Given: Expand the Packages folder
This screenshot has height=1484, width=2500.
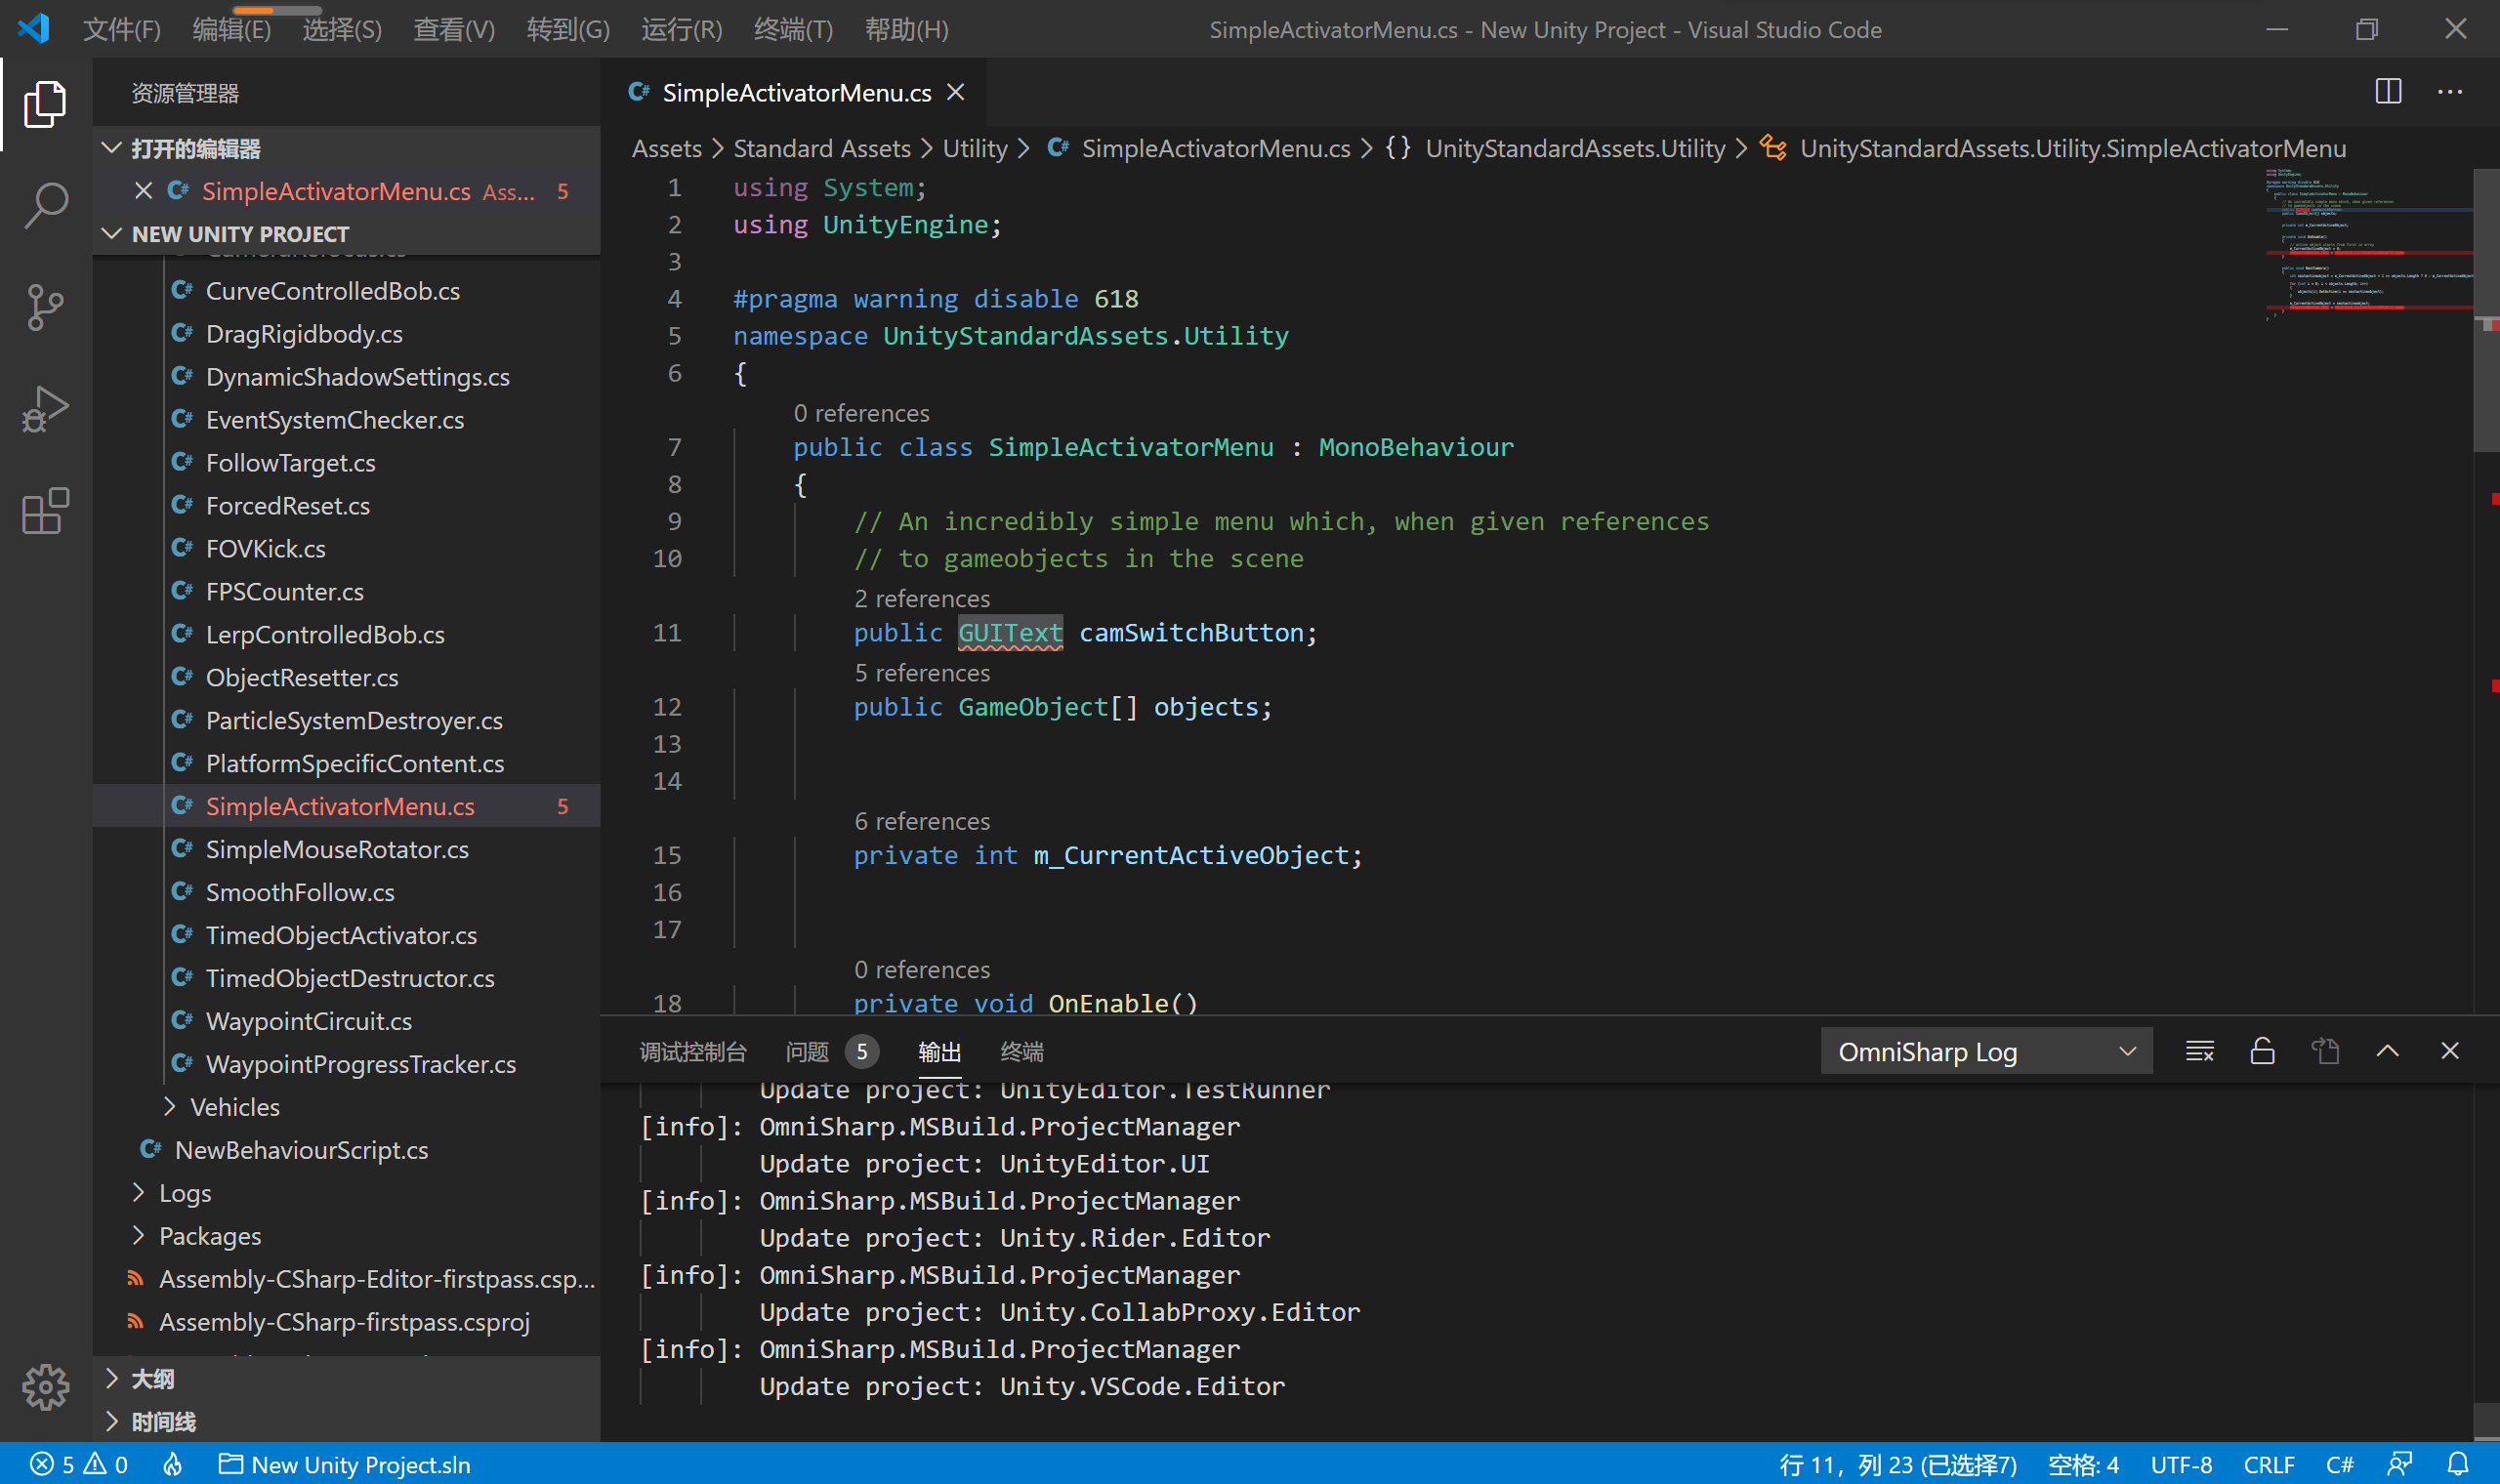Looking at the screenshot, I should pos(209,1235).
